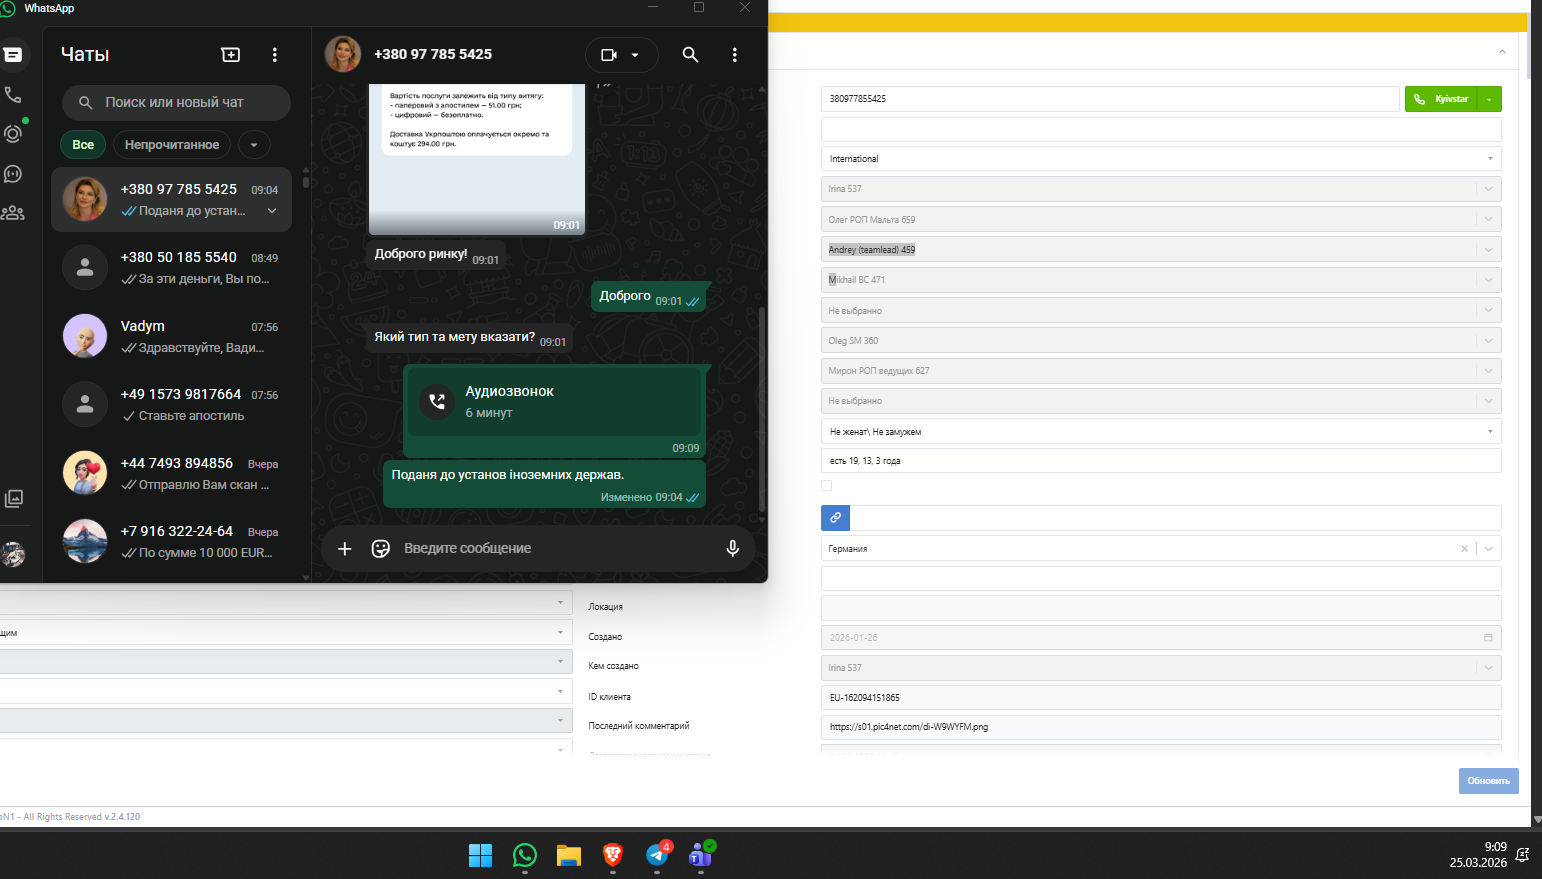Open the Chats section in WhatsApp sidebar

[13, 55]
